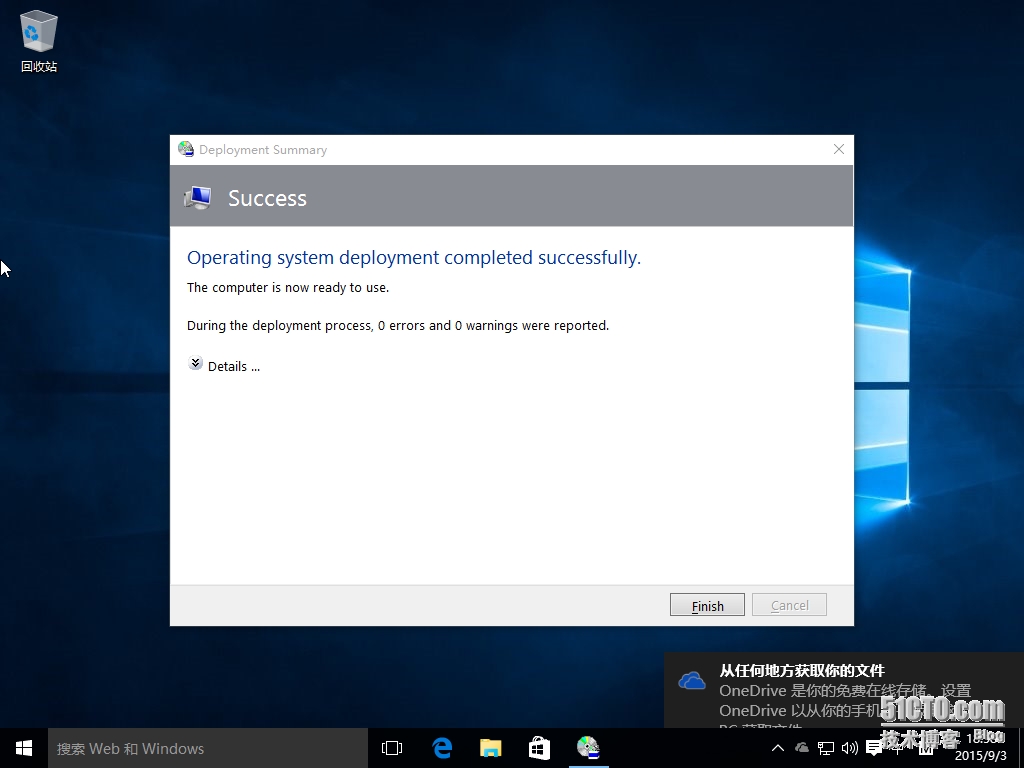
Task: Click the 2015/9/3 taskbar date
Action: tap(981, 756)
